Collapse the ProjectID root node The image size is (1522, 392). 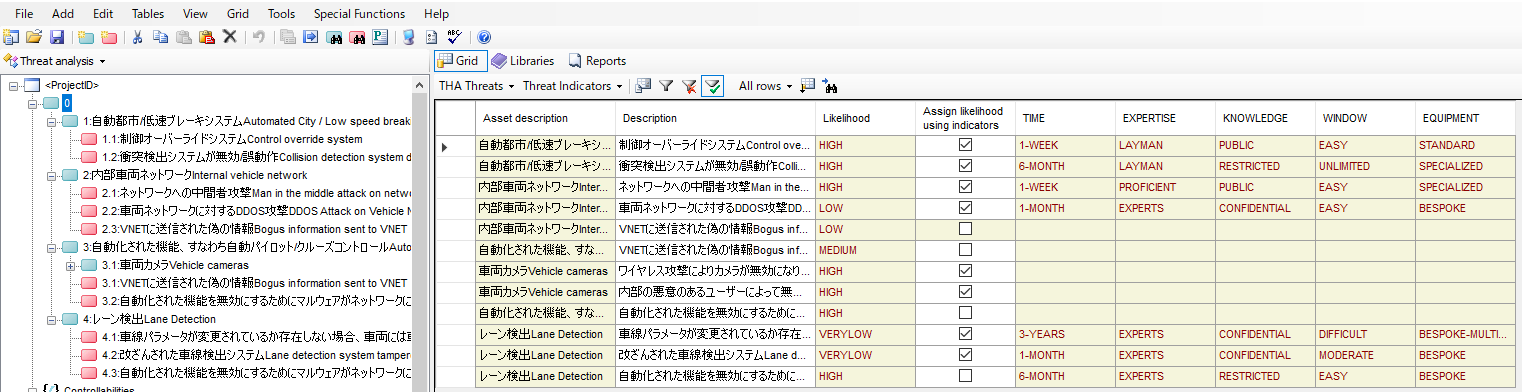click(x=14, y=85)
